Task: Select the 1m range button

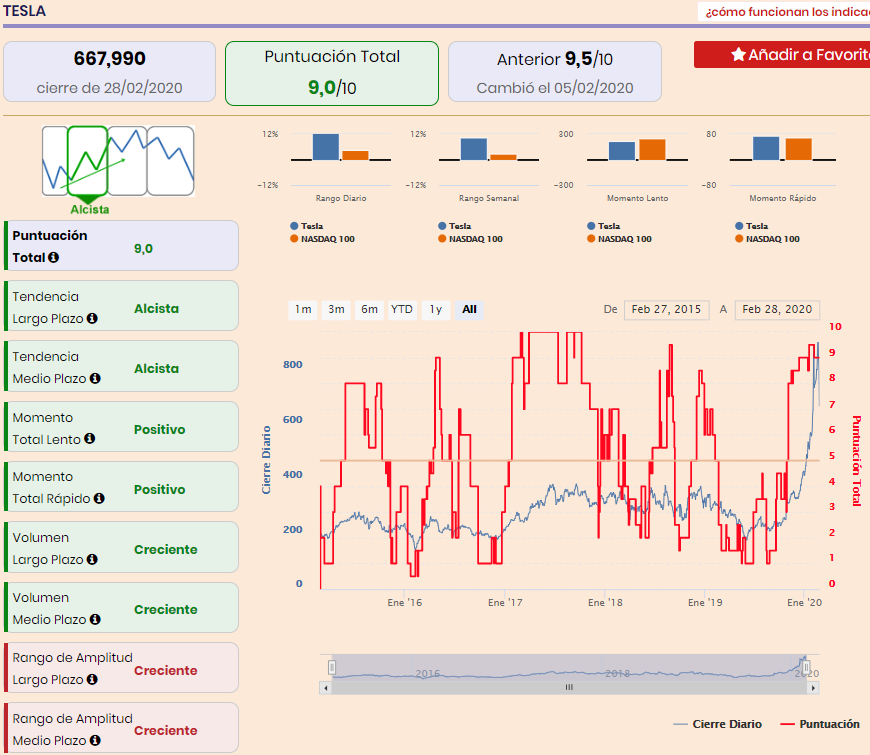Action: [303, 310]
